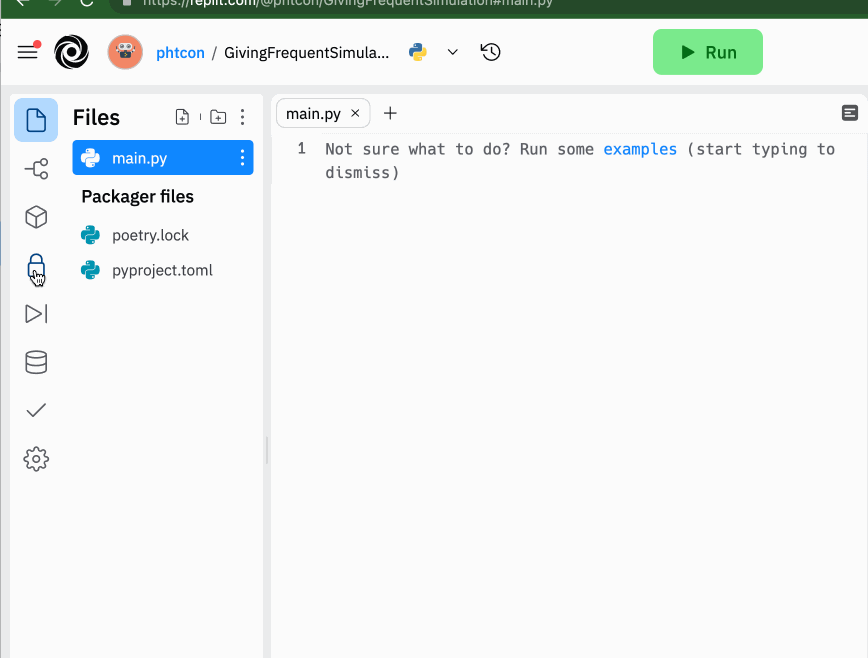View project history with the clock icon

(490, 52)
